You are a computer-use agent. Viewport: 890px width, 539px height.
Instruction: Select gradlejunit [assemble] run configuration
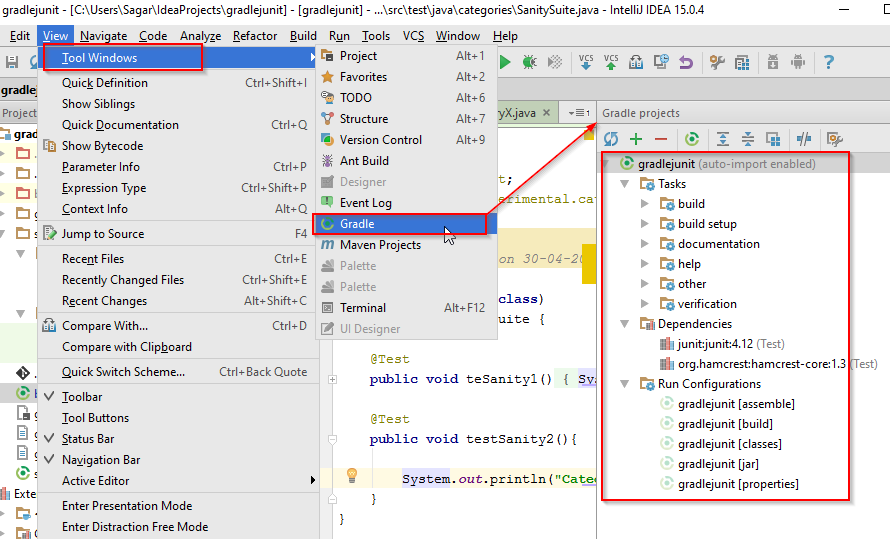point(736,404)
